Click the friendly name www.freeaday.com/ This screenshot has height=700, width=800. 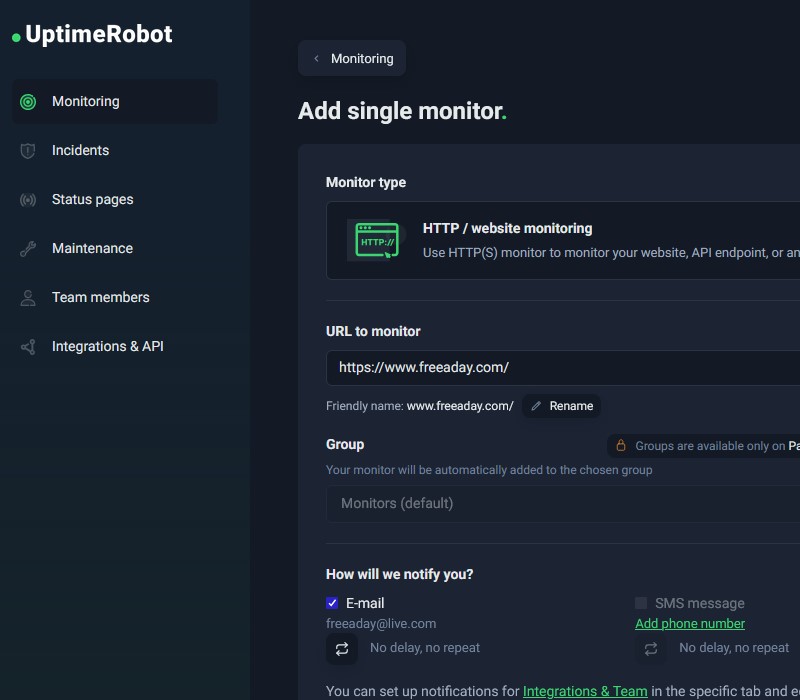460,406
